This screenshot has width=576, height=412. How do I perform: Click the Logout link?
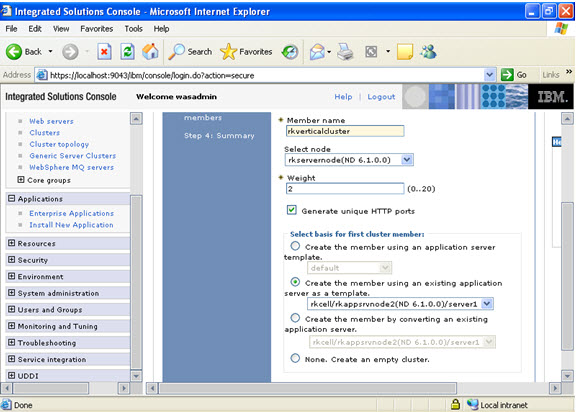point(381,97)
